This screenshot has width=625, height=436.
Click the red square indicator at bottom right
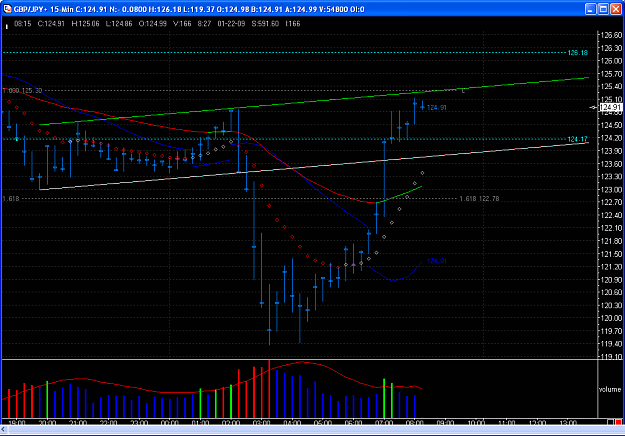pyautogui.click(x=618, y=422)
